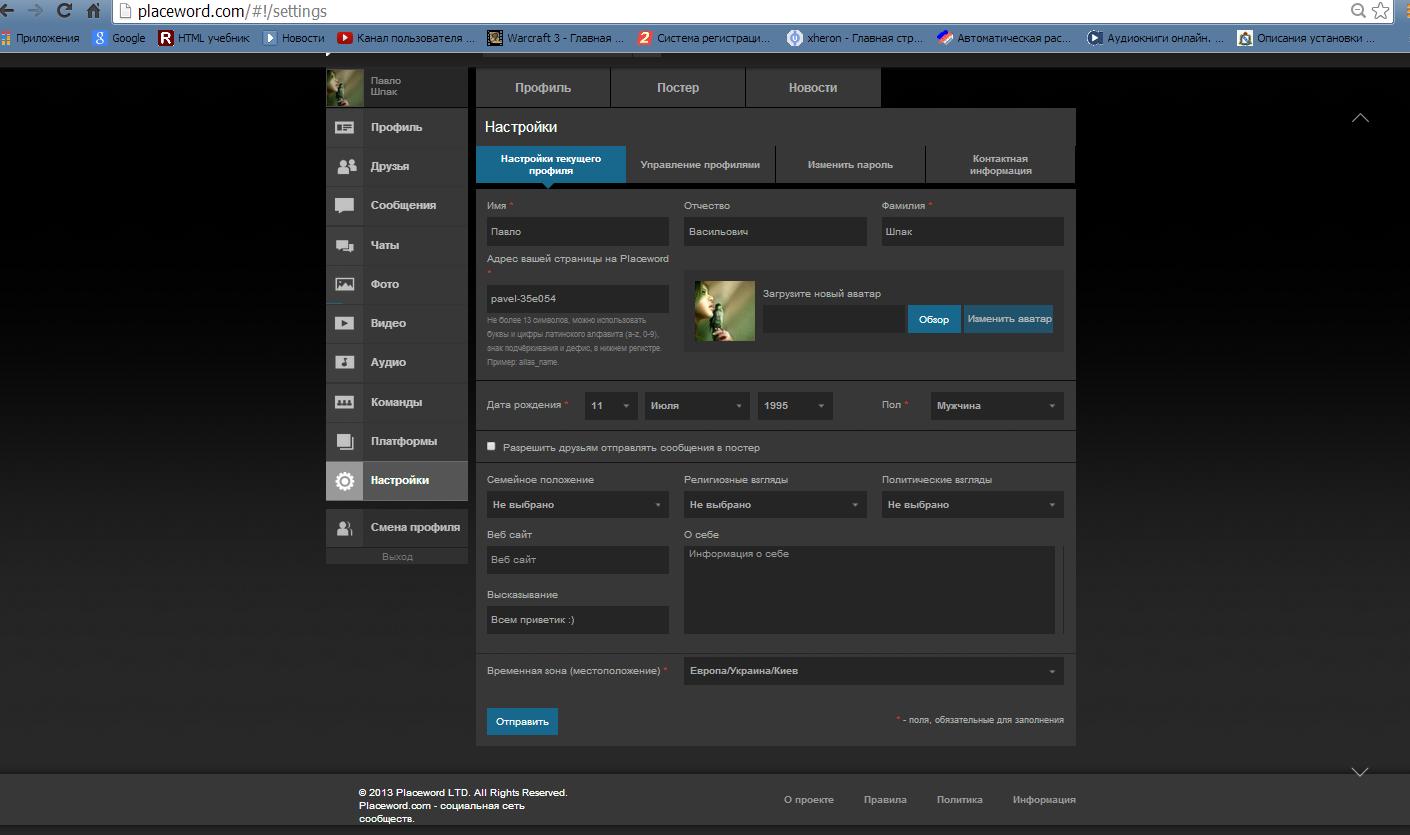
Task: Open the birth year dropdown 1995
Action: pyautogui.click(x=795, y=406)
